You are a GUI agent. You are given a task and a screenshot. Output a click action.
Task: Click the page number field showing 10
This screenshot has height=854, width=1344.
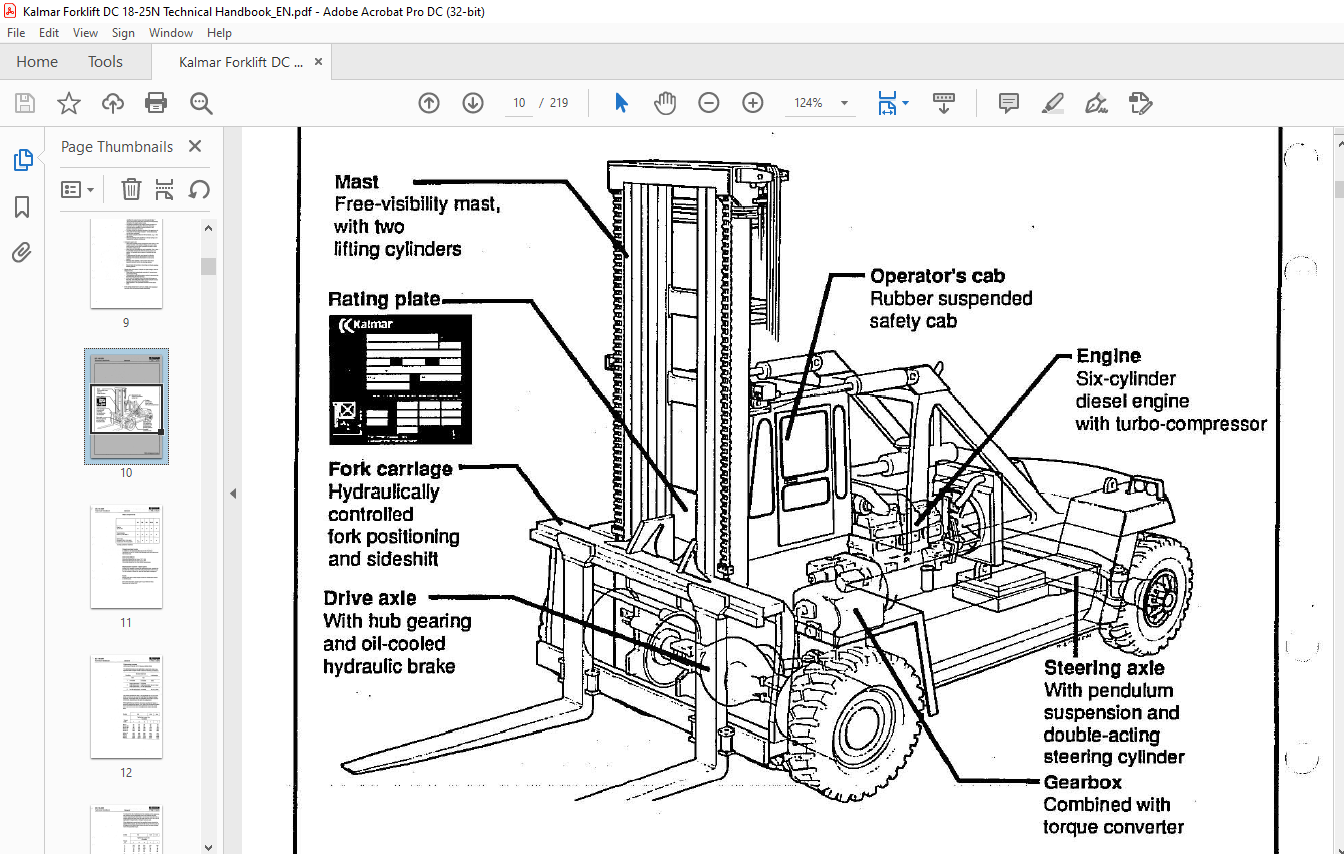pyautogui.click(x=518, y=103)
